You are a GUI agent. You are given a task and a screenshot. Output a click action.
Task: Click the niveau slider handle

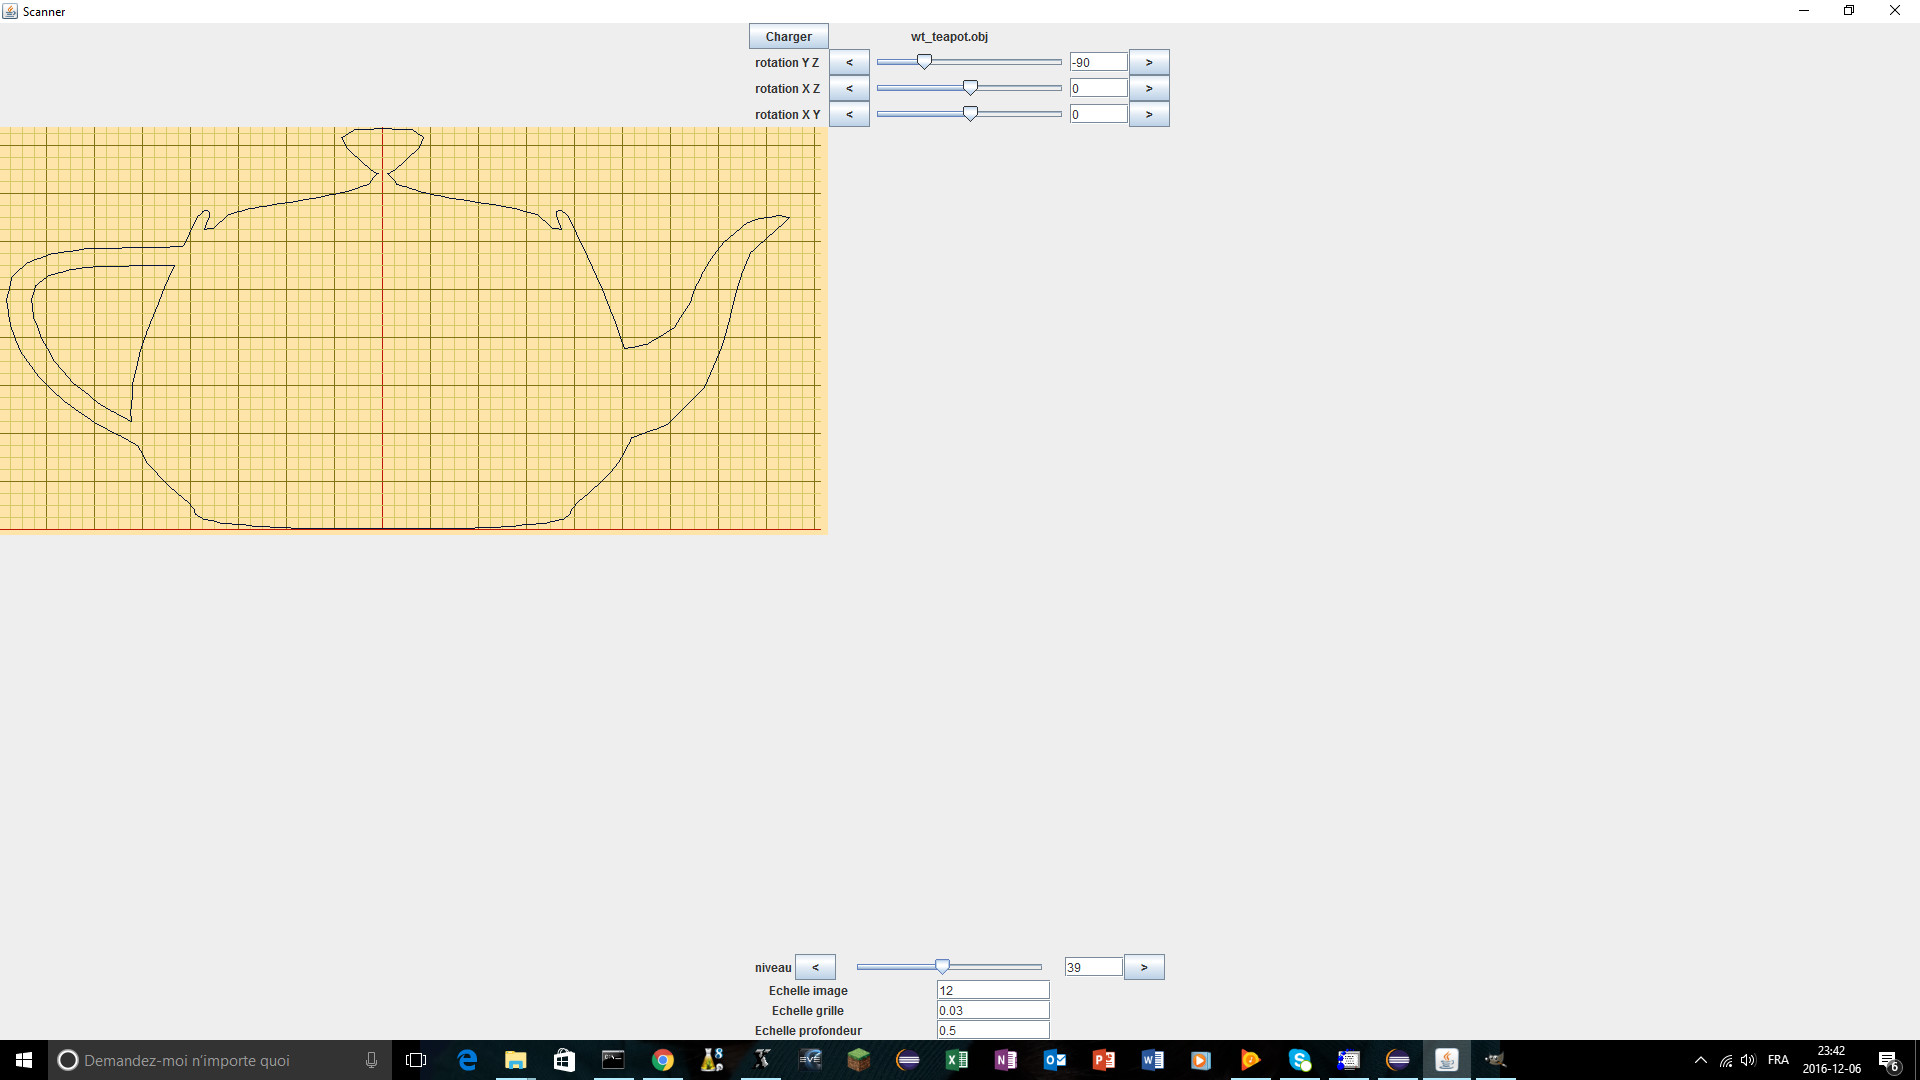click(x=942, y=967)
